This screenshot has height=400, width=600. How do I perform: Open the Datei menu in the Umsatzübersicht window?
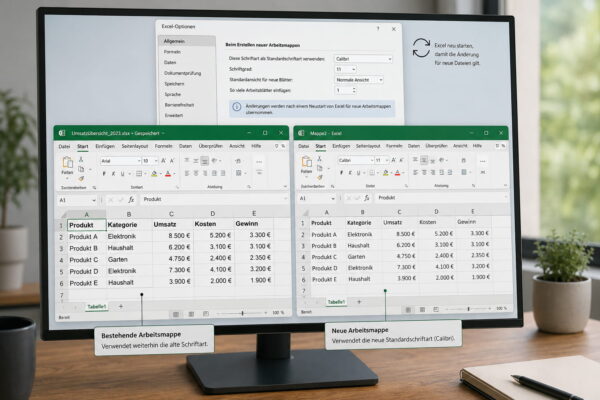[x=64, y=147]
